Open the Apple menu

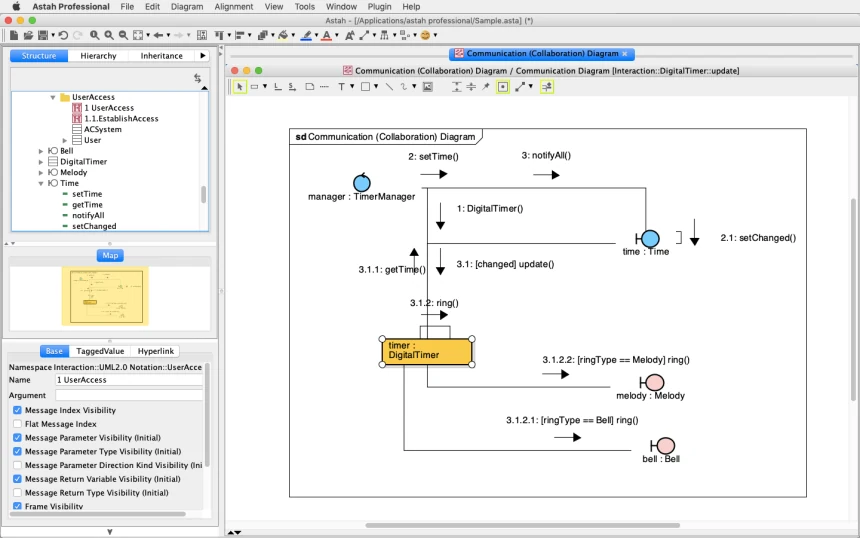point(16,7)
